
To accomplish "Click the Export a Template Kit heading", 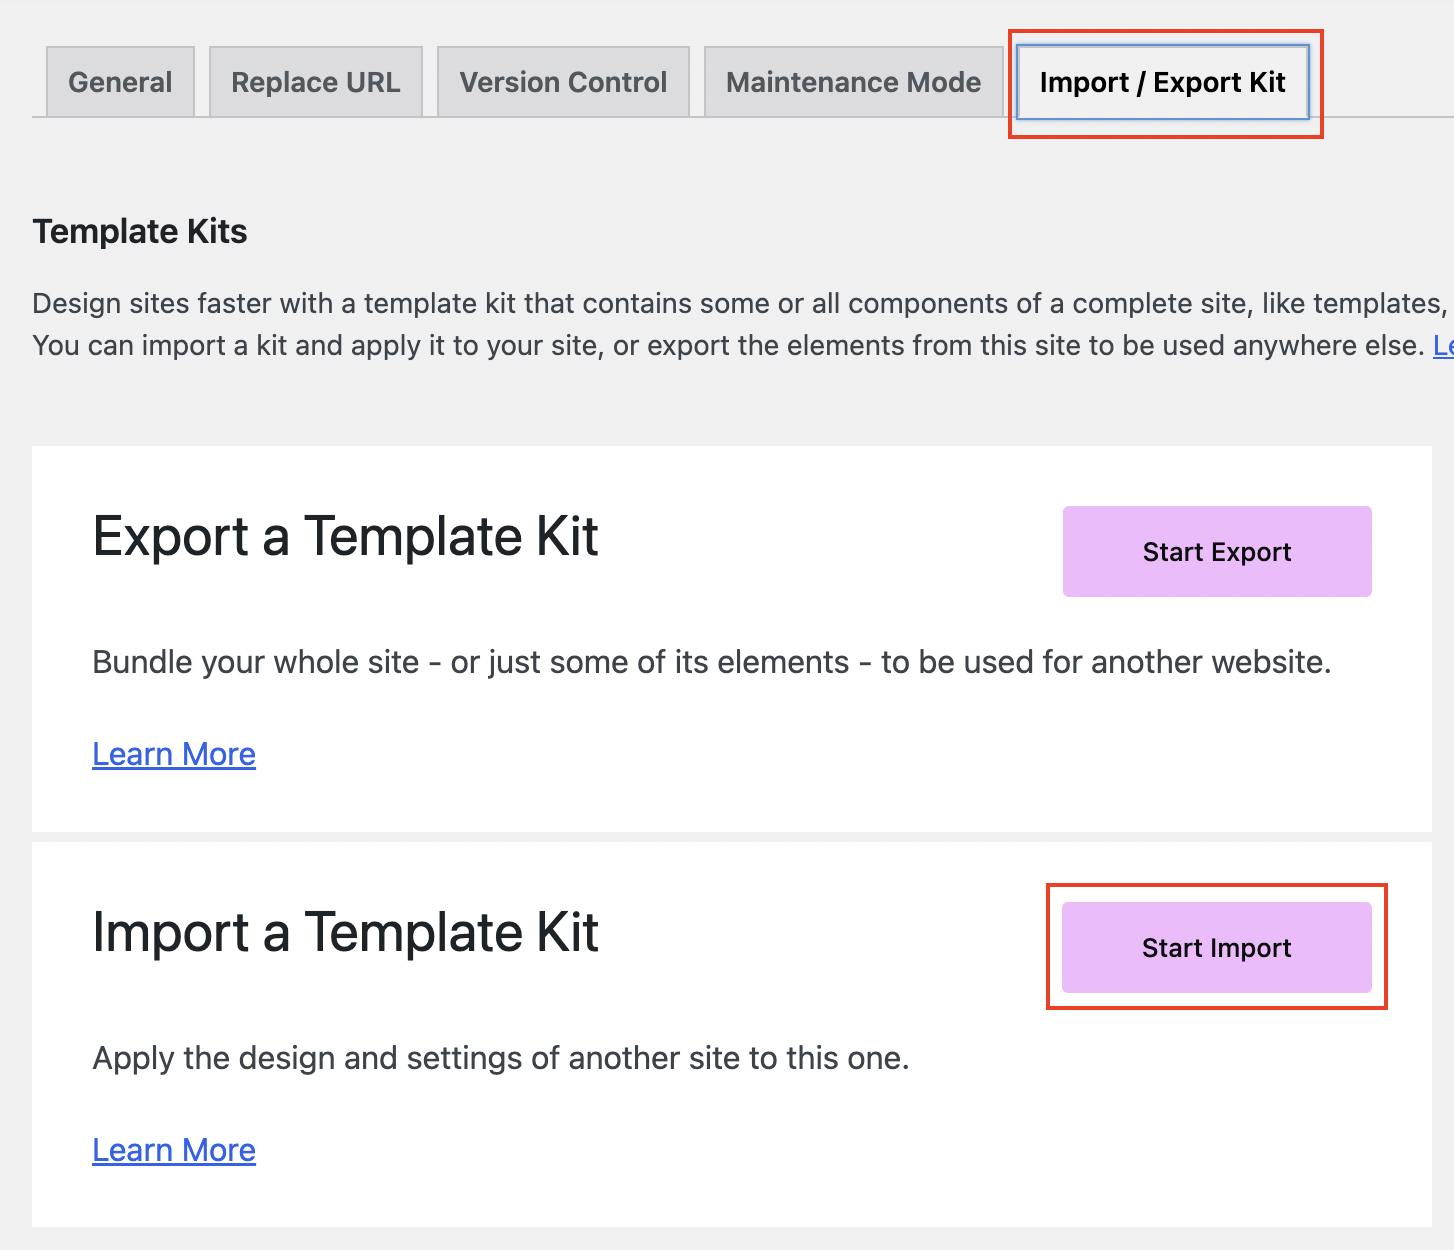I will 345,537.
